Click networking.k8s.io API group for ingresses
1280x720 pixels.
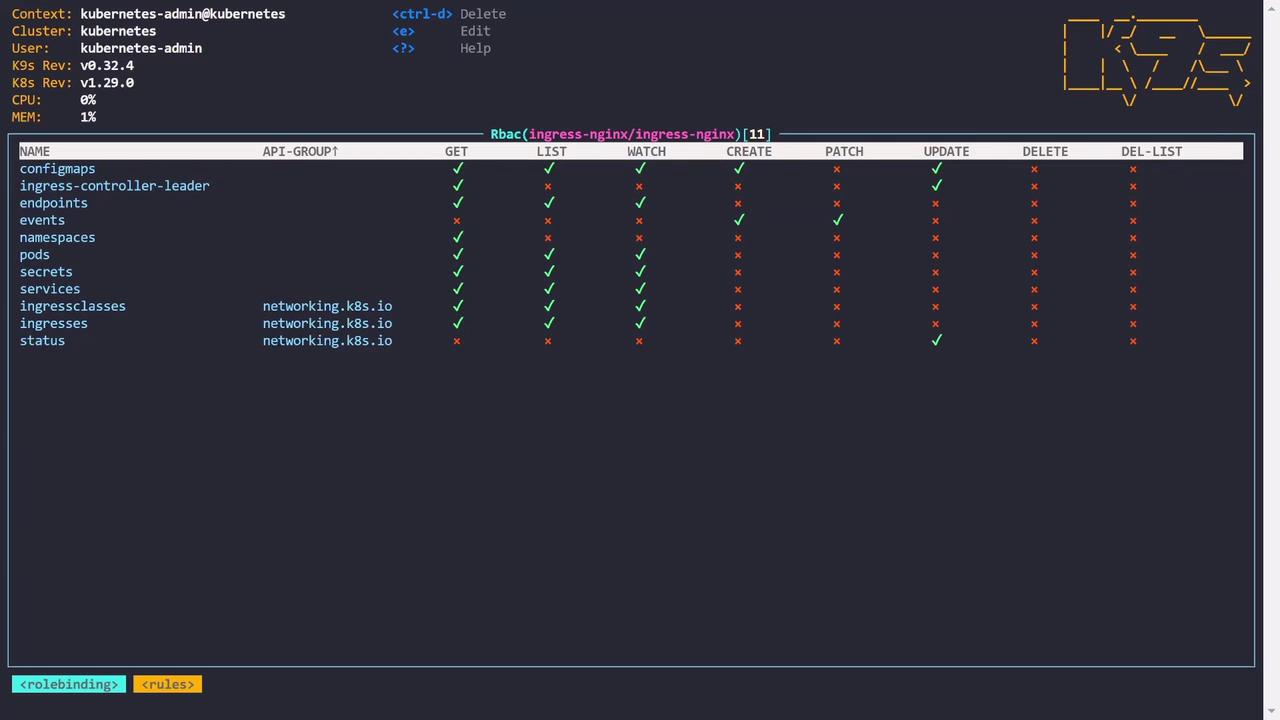pos(327,323)
